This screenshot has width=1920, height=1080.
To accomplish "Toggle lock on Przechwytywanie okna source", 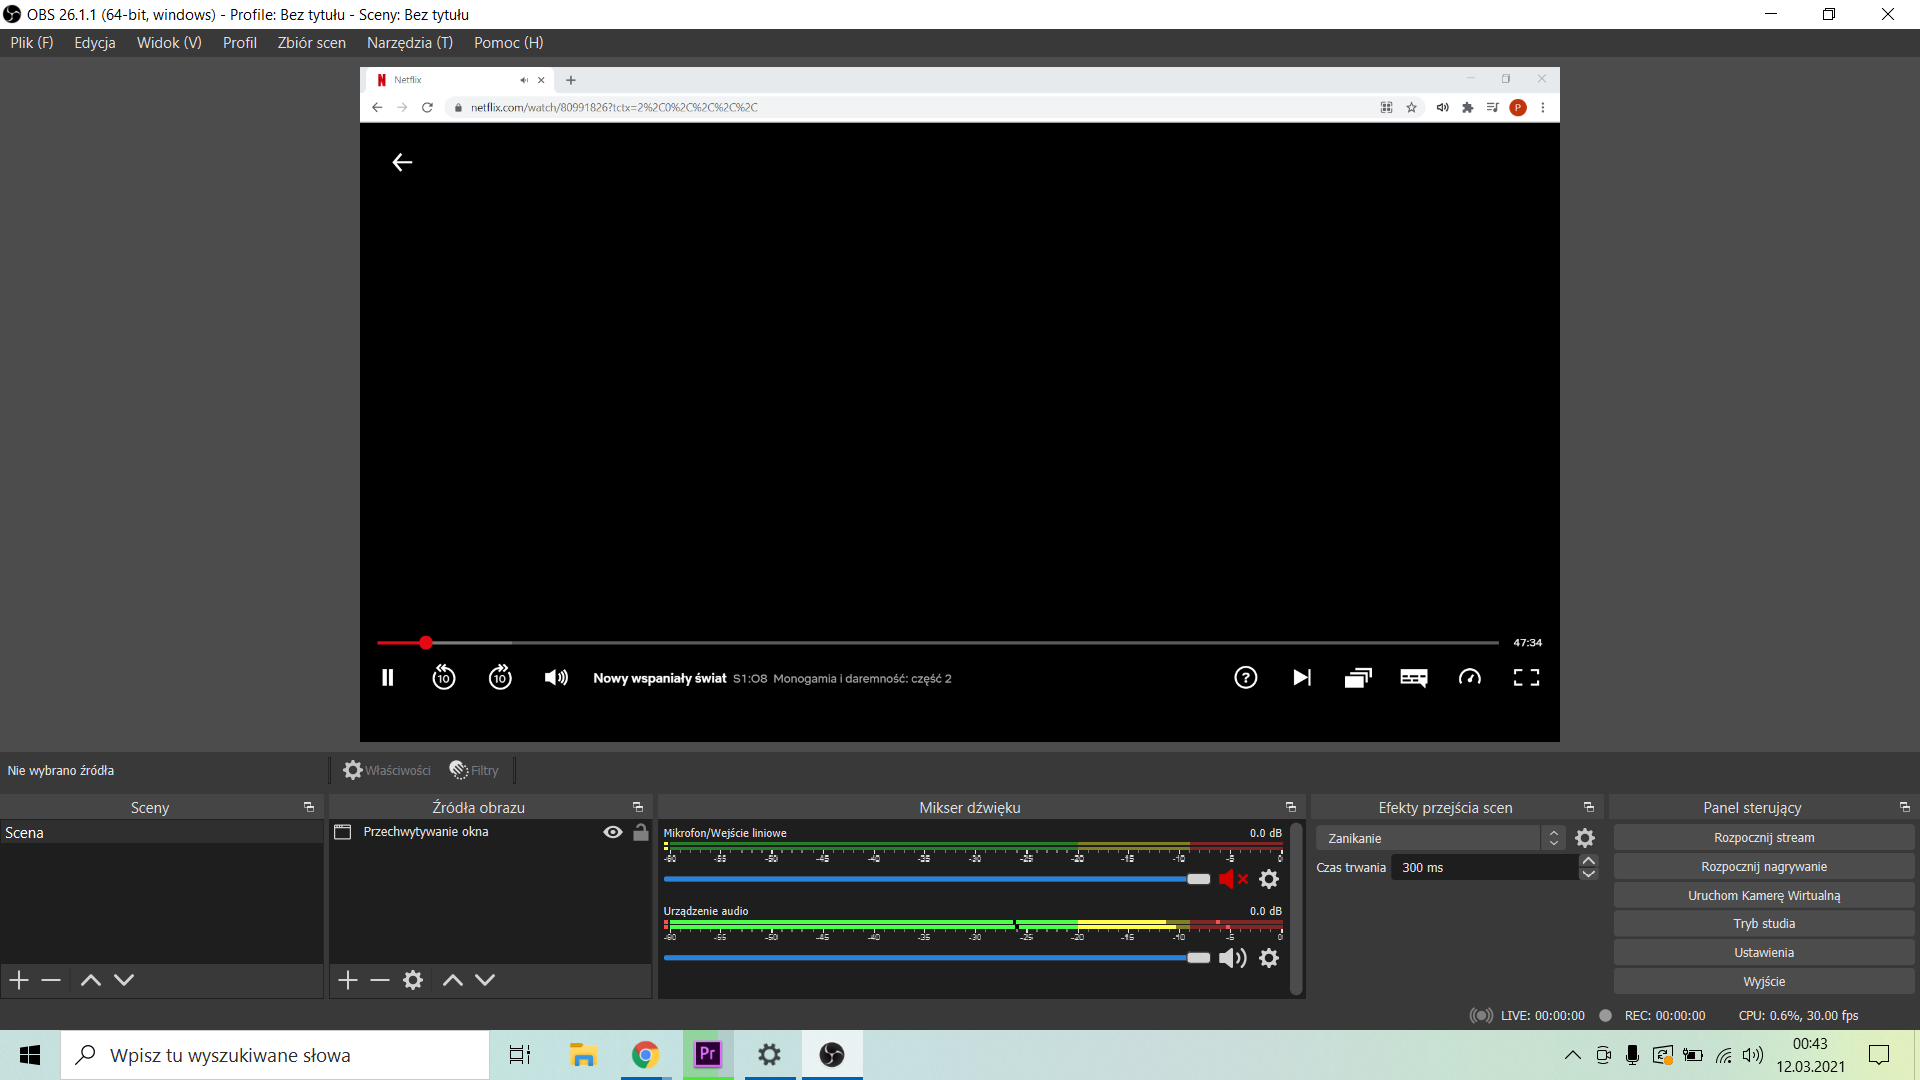I will click(641, 832).
